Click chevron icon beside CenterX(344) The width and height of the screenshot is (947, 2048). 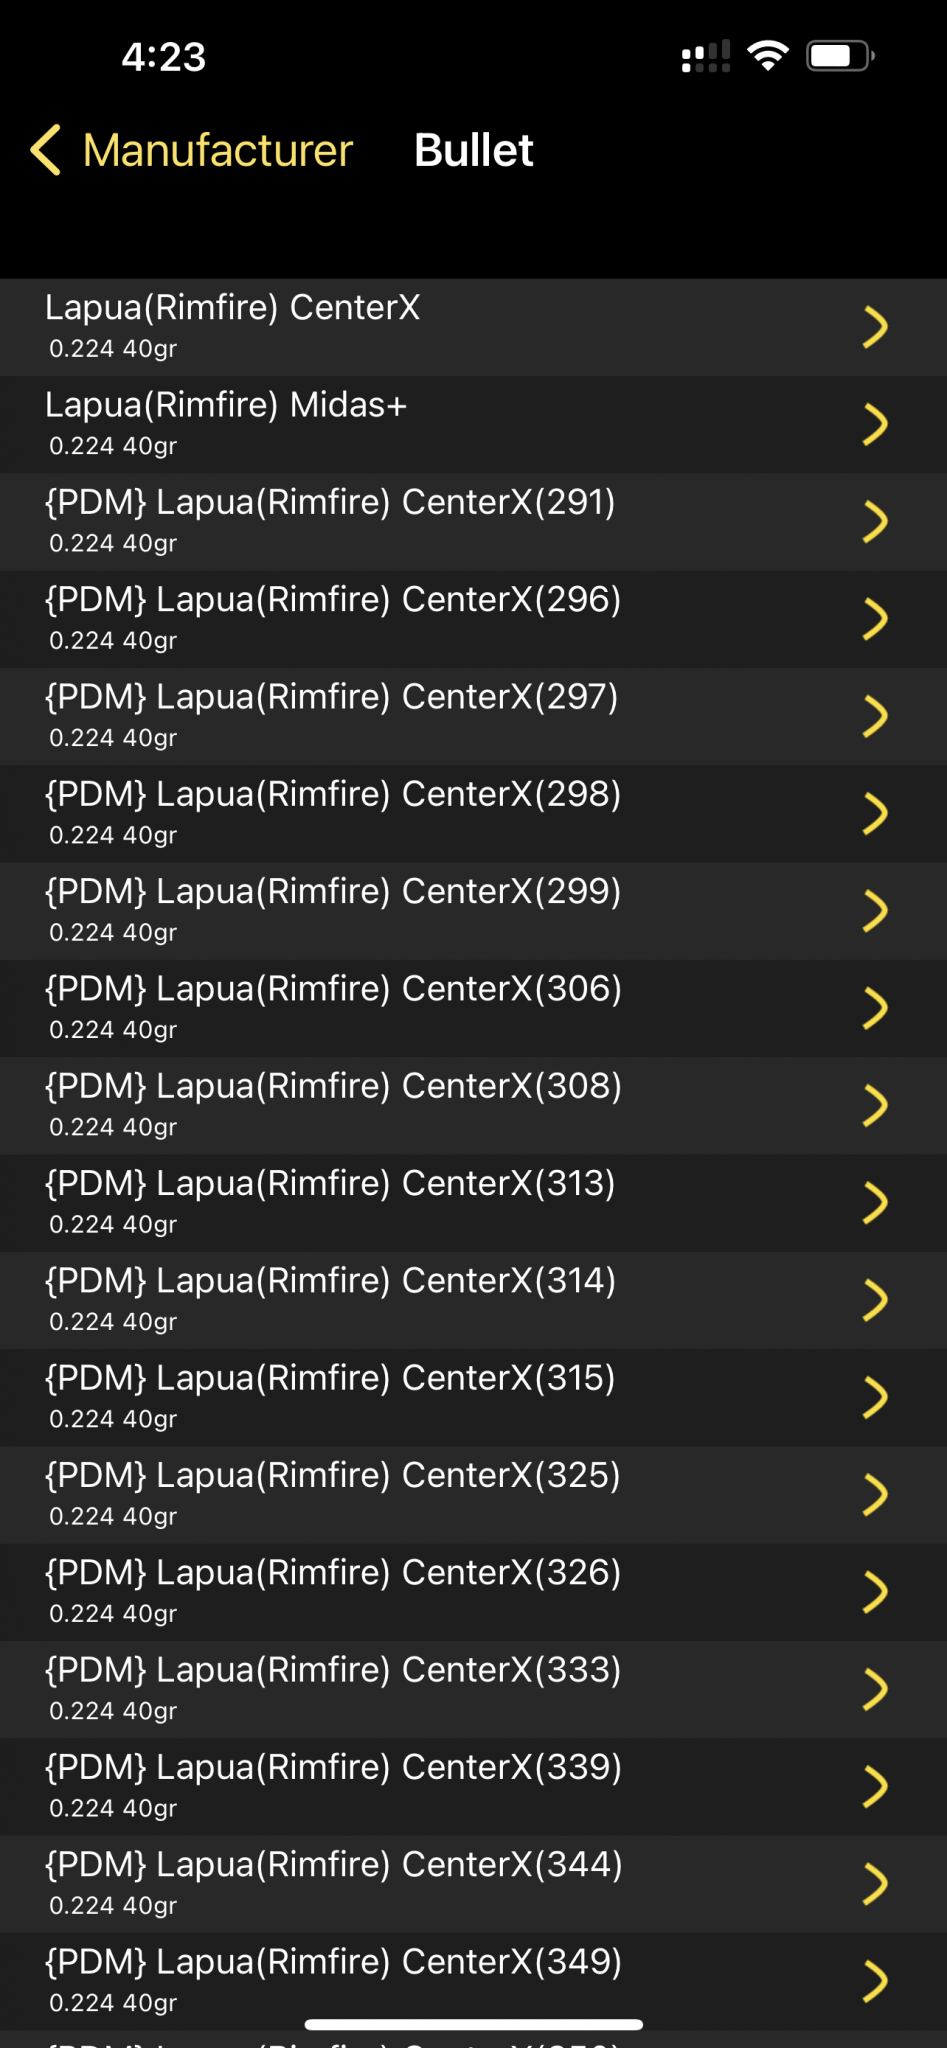click(874, 1884)
